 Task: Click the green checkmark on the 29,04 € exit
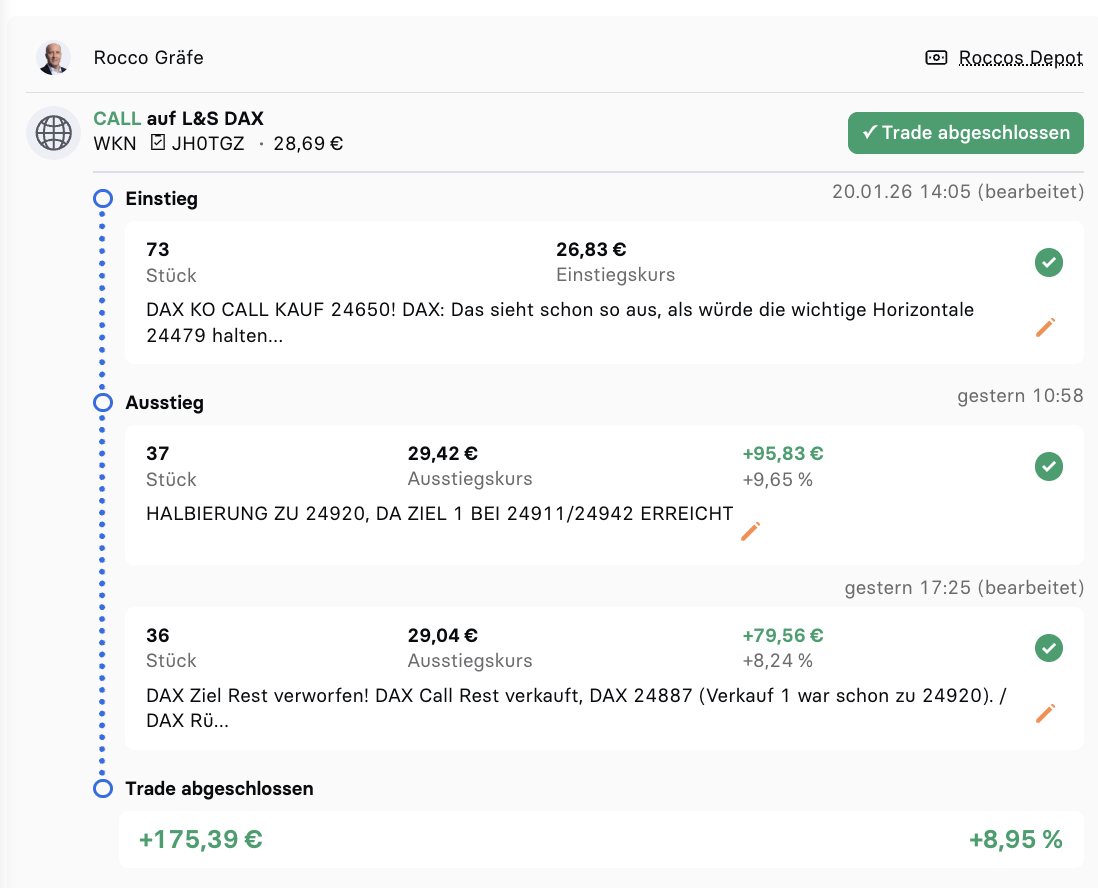point(1048,649)
